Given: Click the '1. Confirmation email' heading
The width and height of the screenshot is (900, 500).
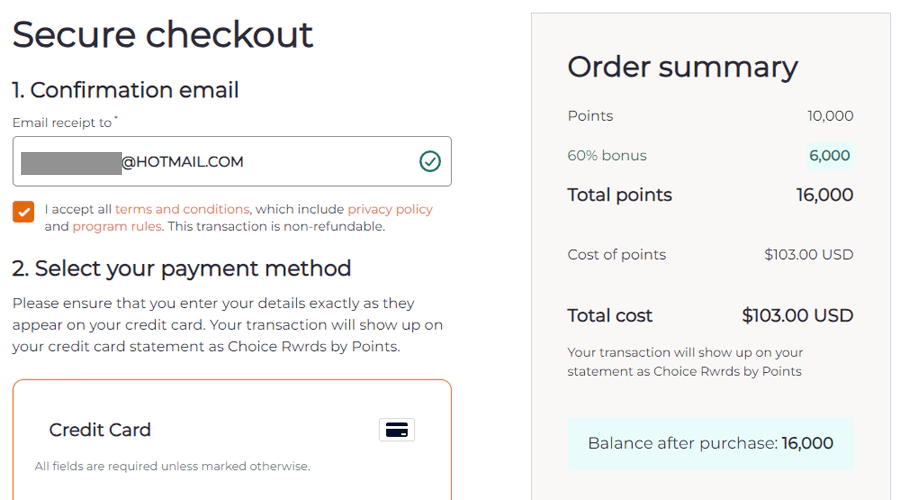Looking at the screenshot, I should point(125,91).
